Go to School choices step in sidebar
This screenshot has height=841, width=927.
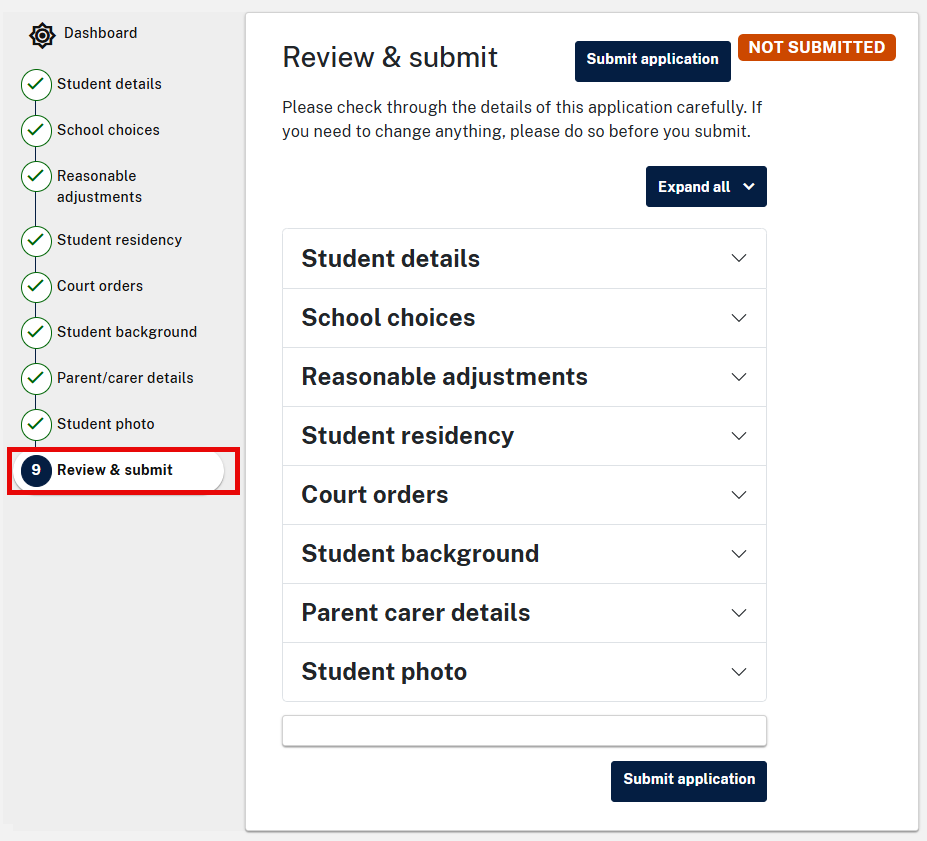(108, 130)
